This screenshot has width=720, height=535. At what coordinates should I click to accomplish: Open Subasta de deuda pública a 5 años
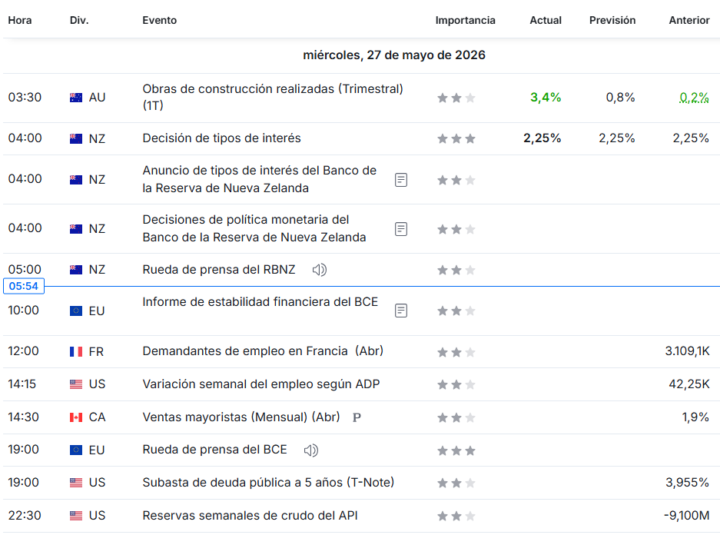click(x=268, y=482)
